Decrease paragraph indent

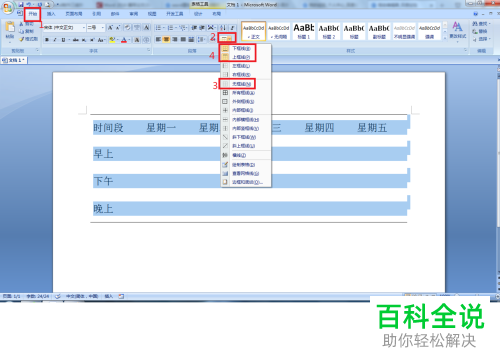pyautogui.click(x=194, y=28)
